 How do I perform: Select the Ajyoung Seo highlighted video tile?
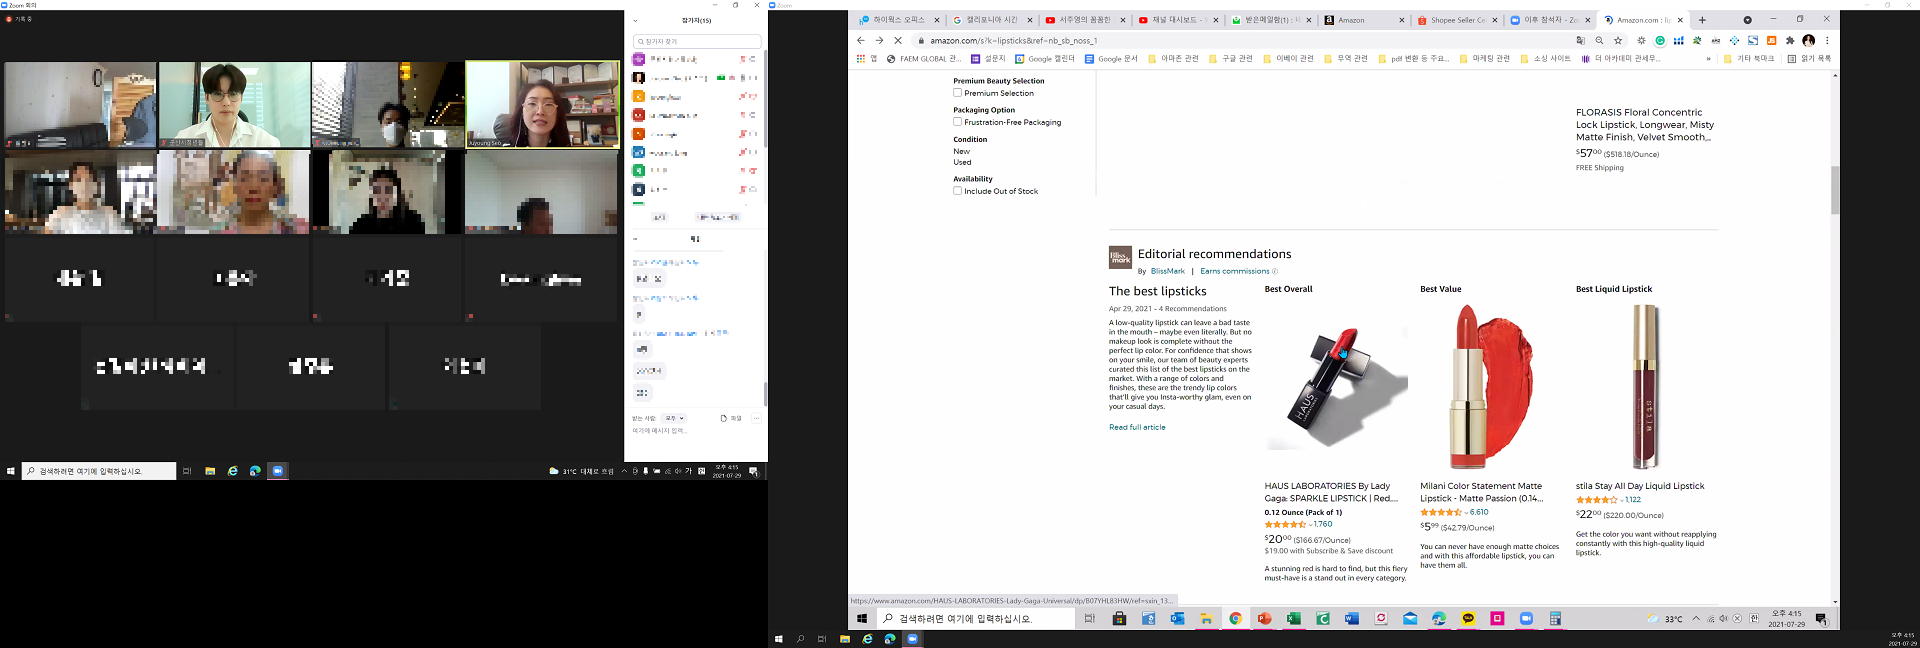(542, 105)
